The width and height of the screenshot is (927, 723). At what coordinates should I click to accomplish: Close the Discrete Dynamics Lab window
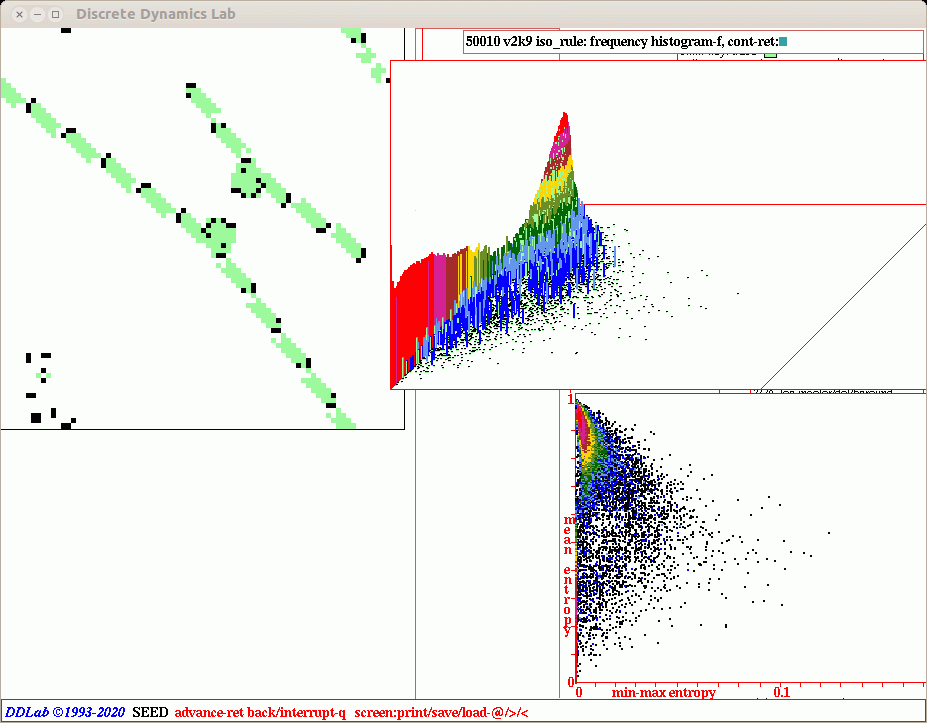tap(20, 14)
